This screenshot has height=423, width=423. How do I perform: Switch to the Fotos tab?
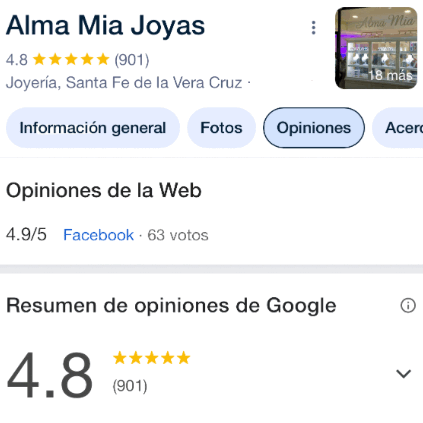(221, 128)
